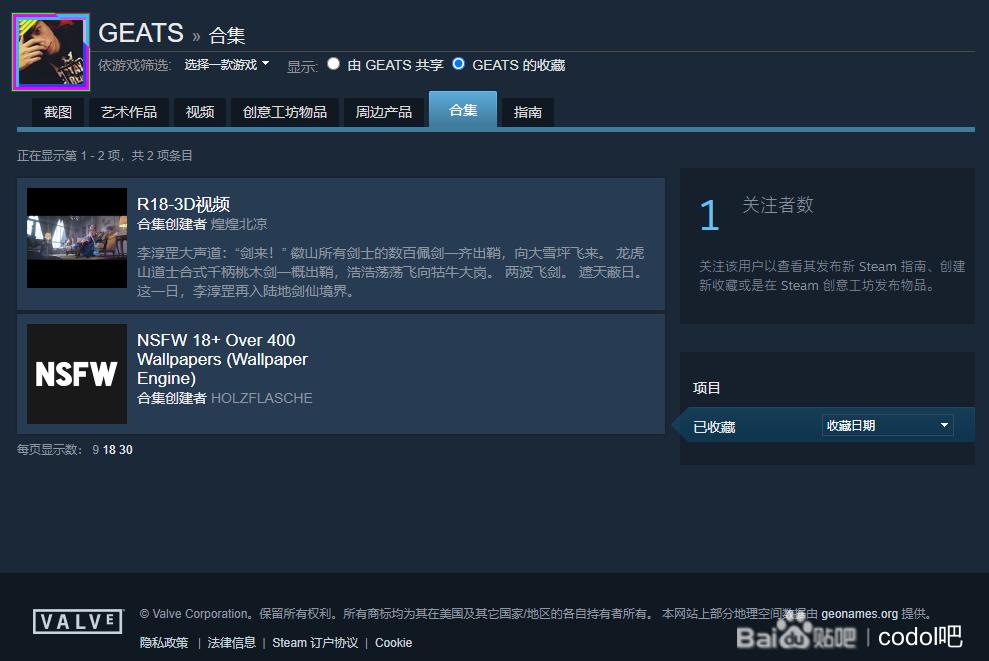Image resolution: width=989 pixels, height=661 pixels.
Task: Switch to the 艺术作品 tab
Action: click(129, 112)
